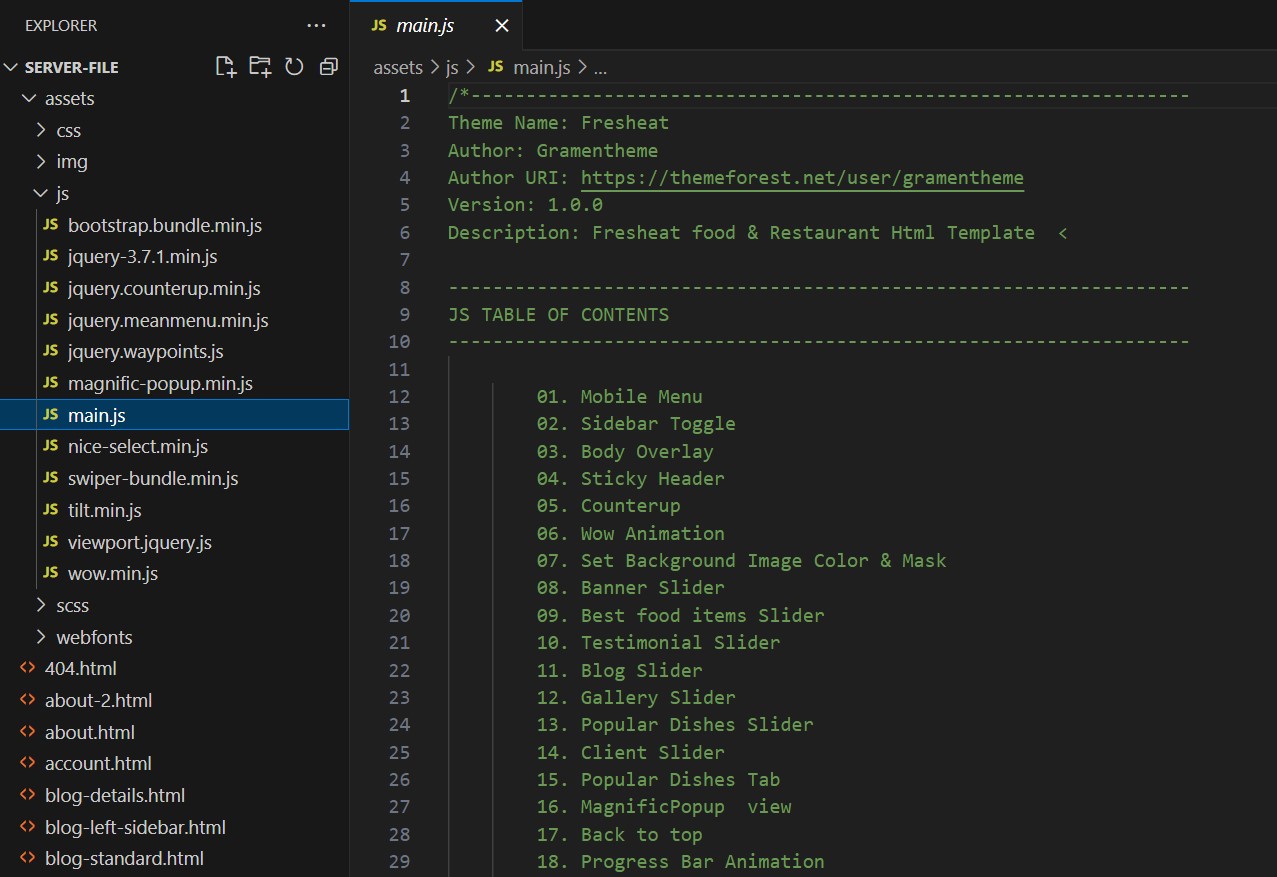Screen dimensions: 1277x877
Task: Click the assets breadcrumb segment
Action: 398,67
